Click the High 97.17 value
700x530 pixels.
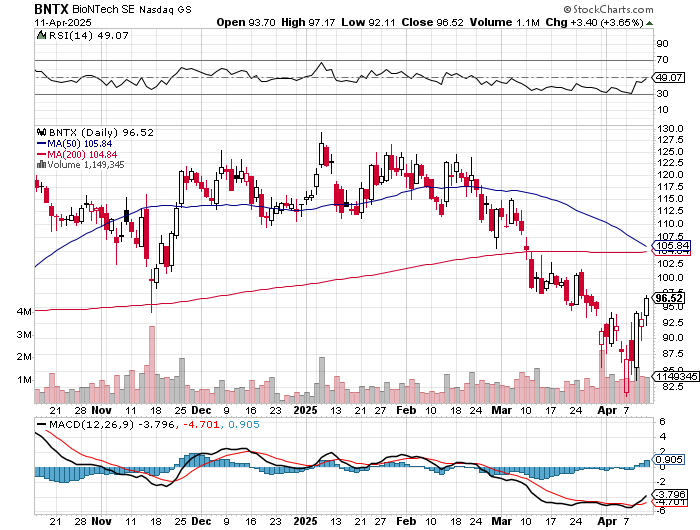[x=308, y=22]
